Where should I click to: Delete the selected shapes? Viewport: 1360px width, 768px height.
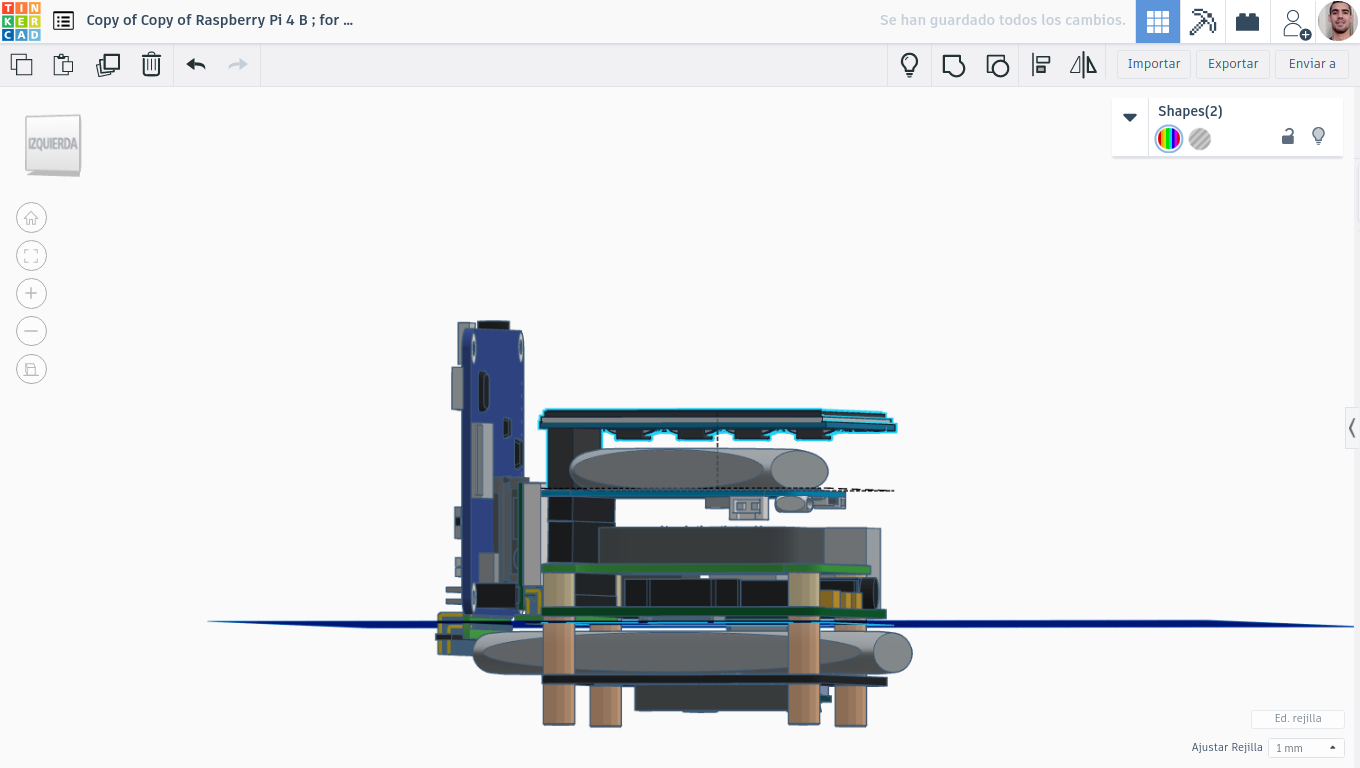pos(151,65)
